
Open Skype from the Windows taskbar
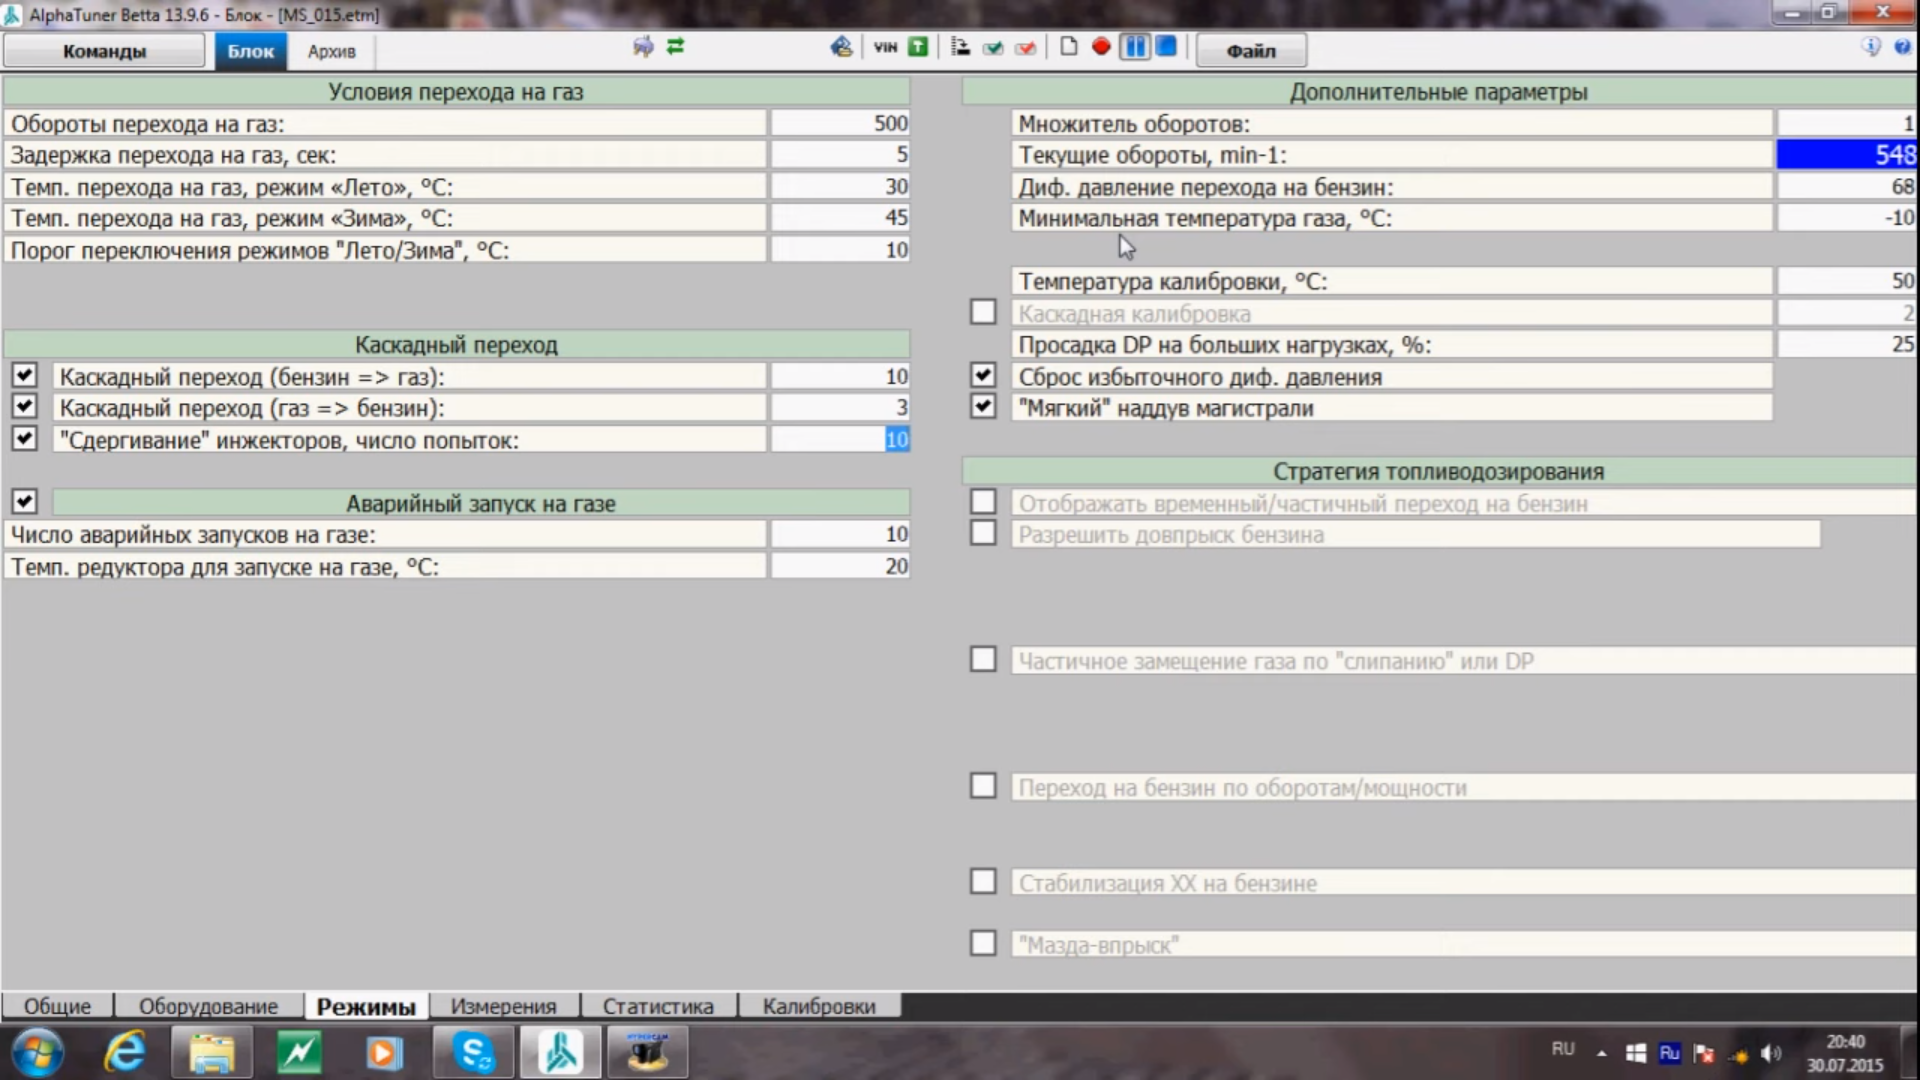coord(473,1053)
